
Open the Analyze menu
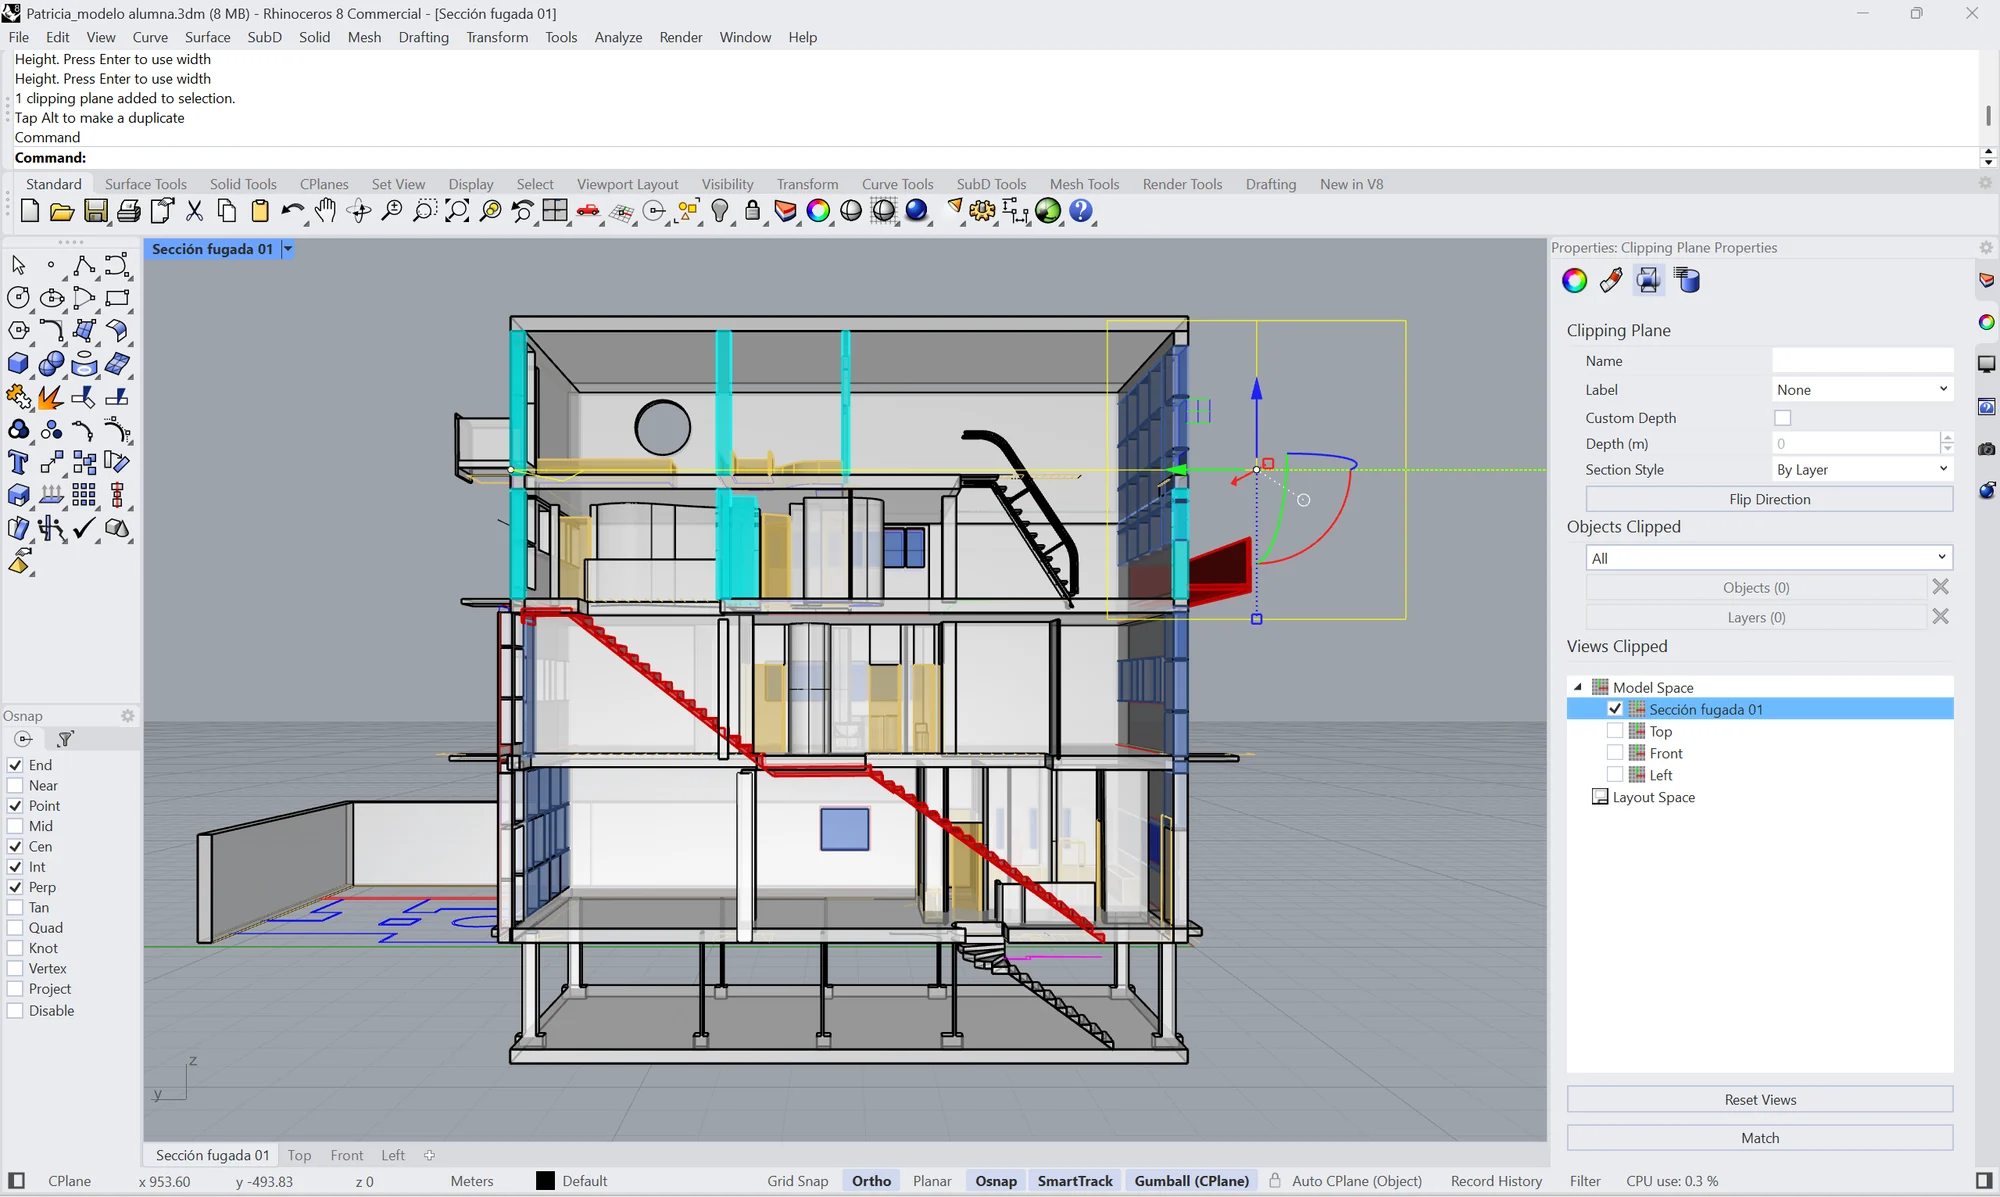point(618,37)
